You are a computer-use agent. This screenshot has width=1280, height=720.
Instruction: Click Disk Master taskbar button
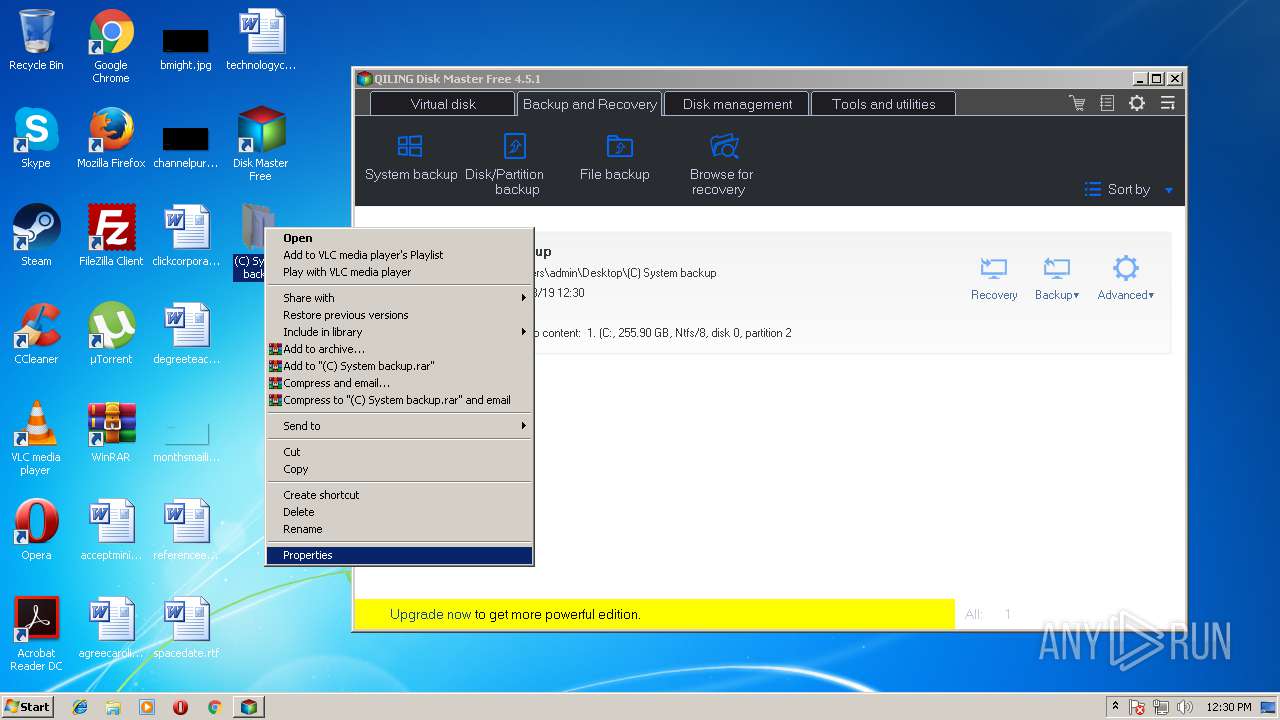coord(248,707)
